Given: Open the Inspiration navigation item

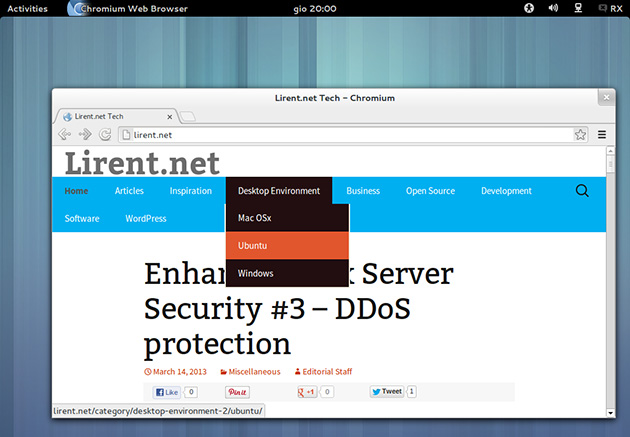Looking at the screenshot, I should point(190,191).
